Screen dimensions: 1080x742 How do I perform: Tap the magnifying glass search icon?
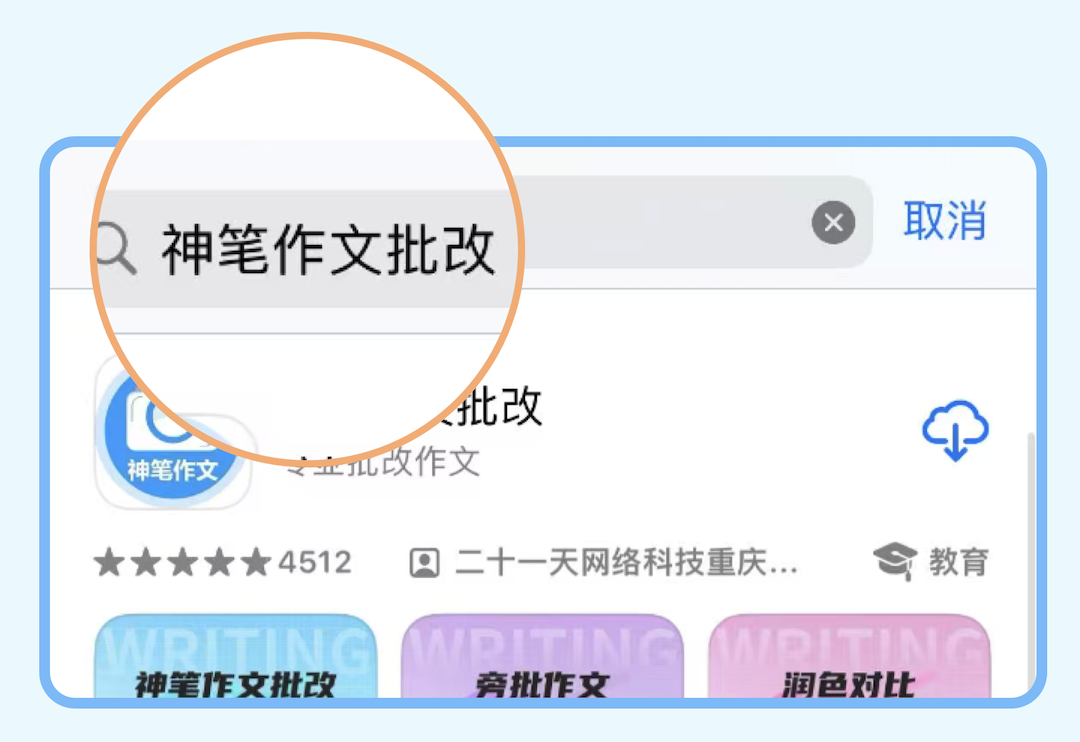click(117, 249)
